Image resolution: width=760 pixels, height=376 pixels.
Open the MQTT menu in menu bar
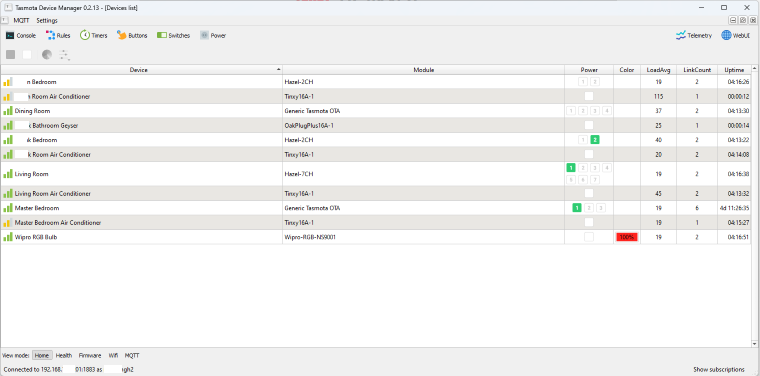pyautogui.click(x=21, y=20)
